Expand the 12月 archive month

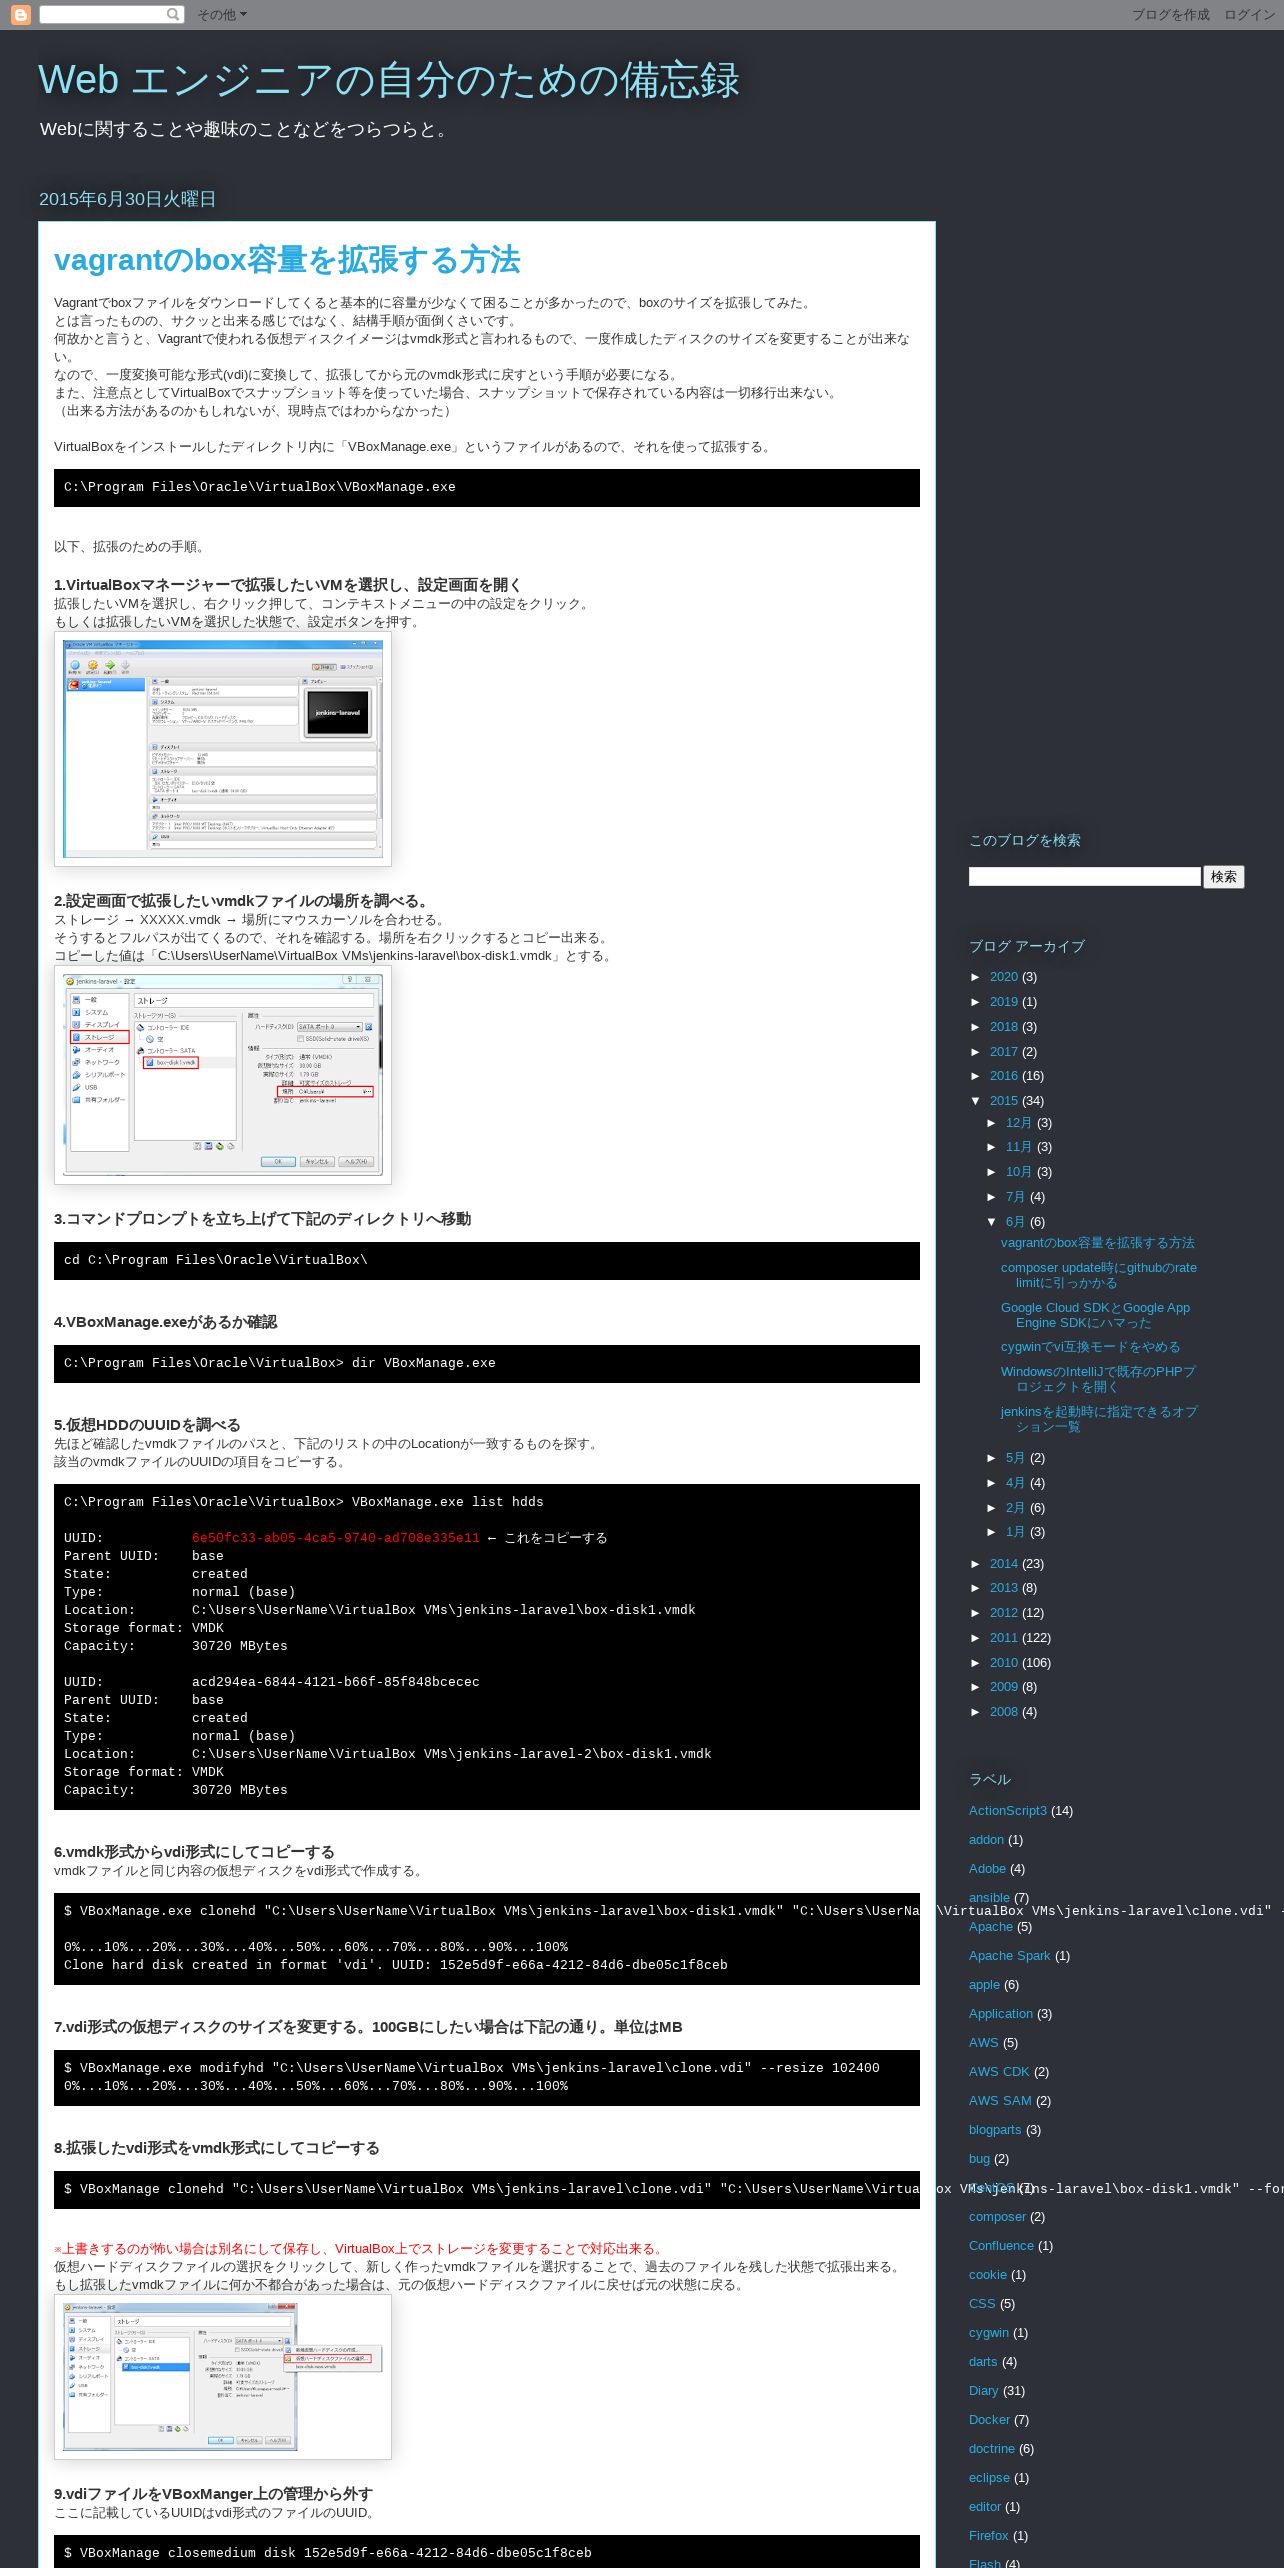993,1123
